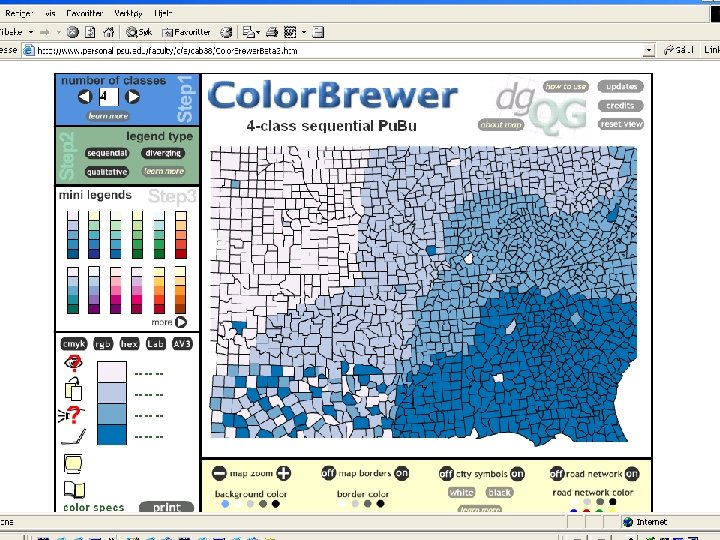720x540 pixels.
Task: Turn map borders on
Action: click(402, 473)
